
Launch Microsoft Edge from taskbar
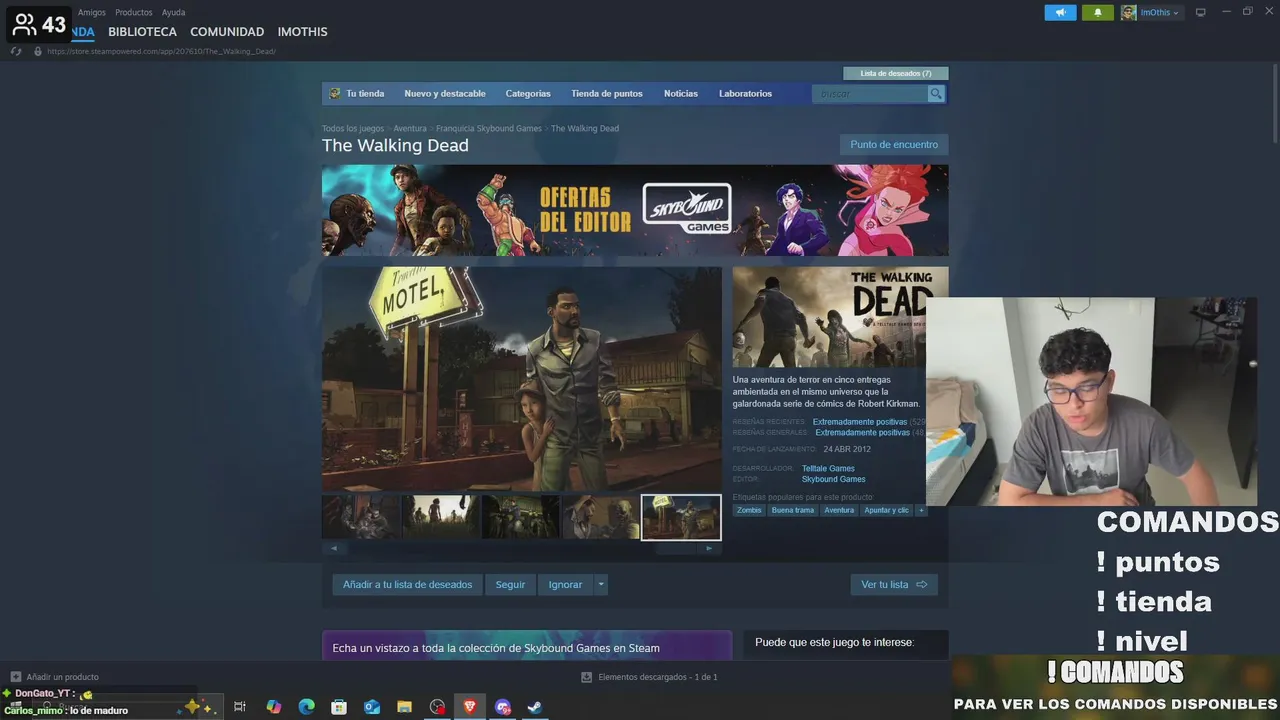point(307,707)
